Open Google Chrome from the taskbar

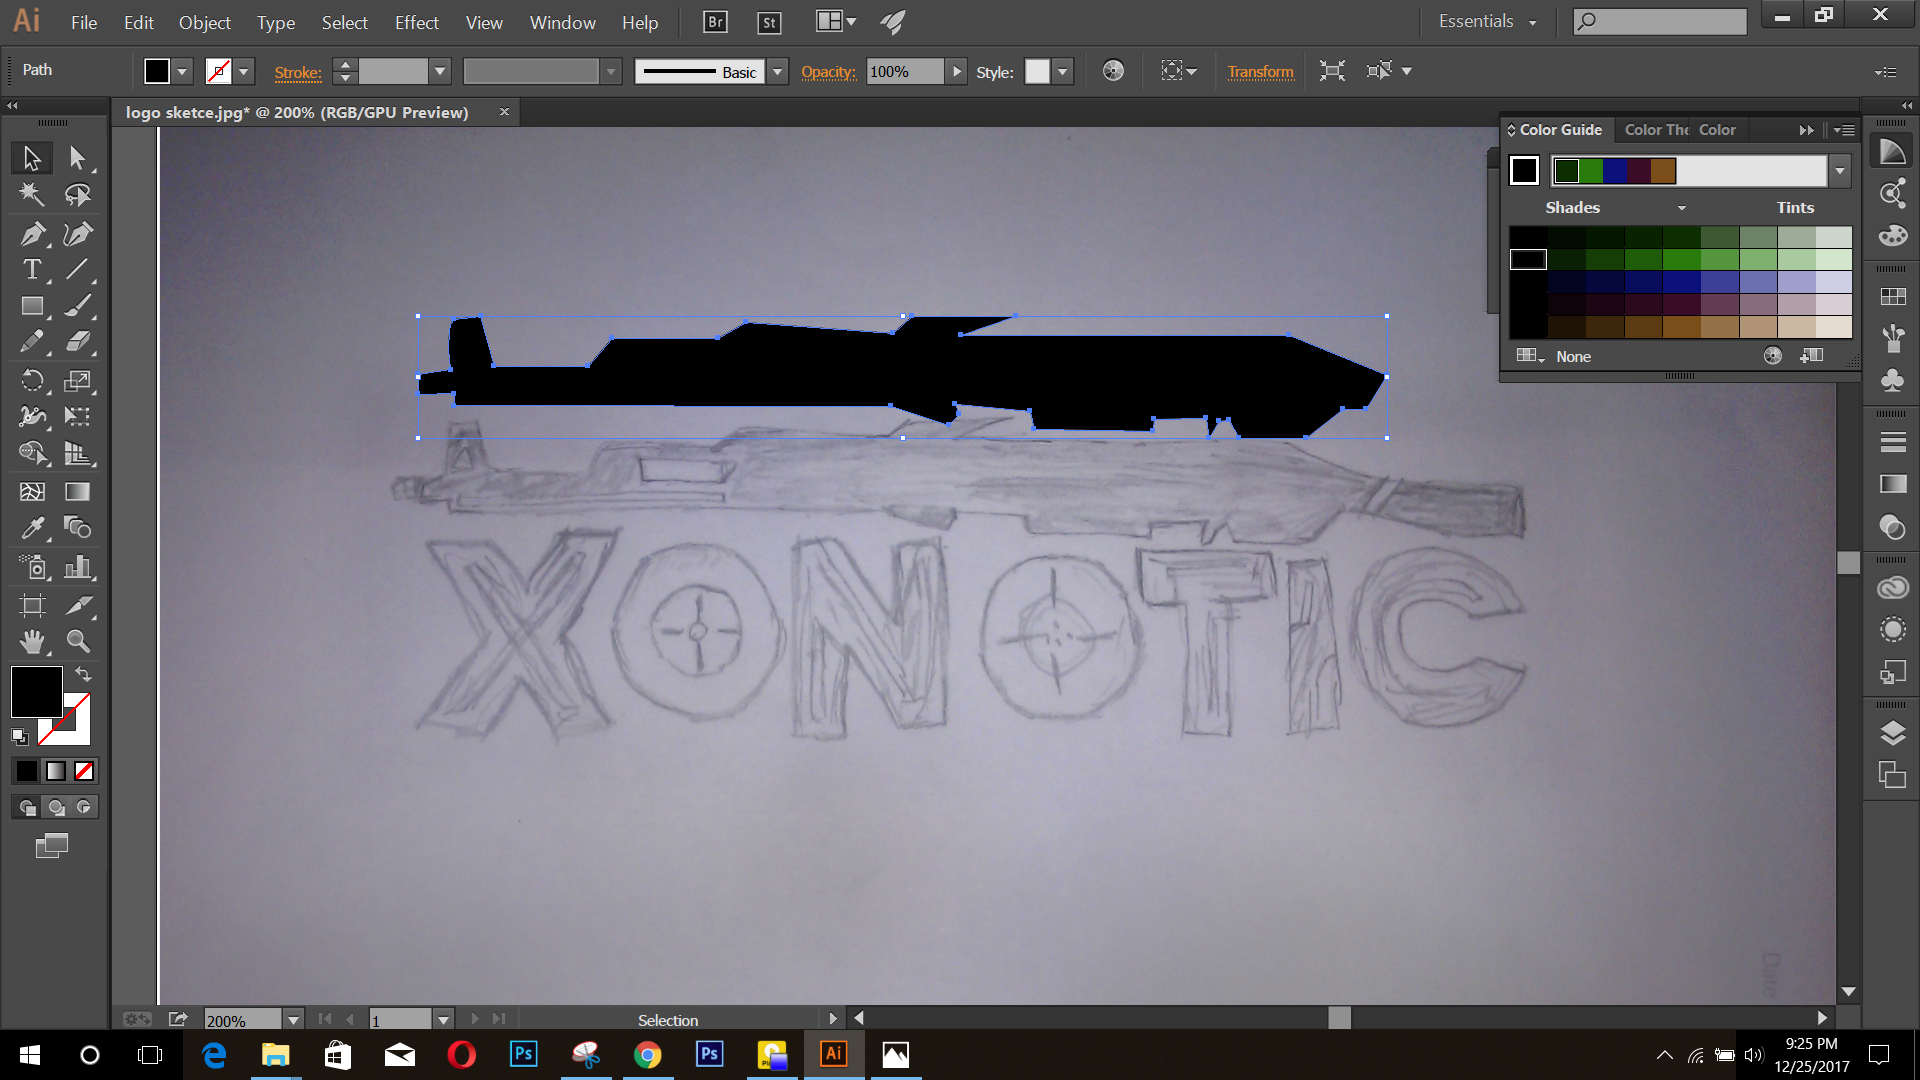click(x=647, y=1054)
